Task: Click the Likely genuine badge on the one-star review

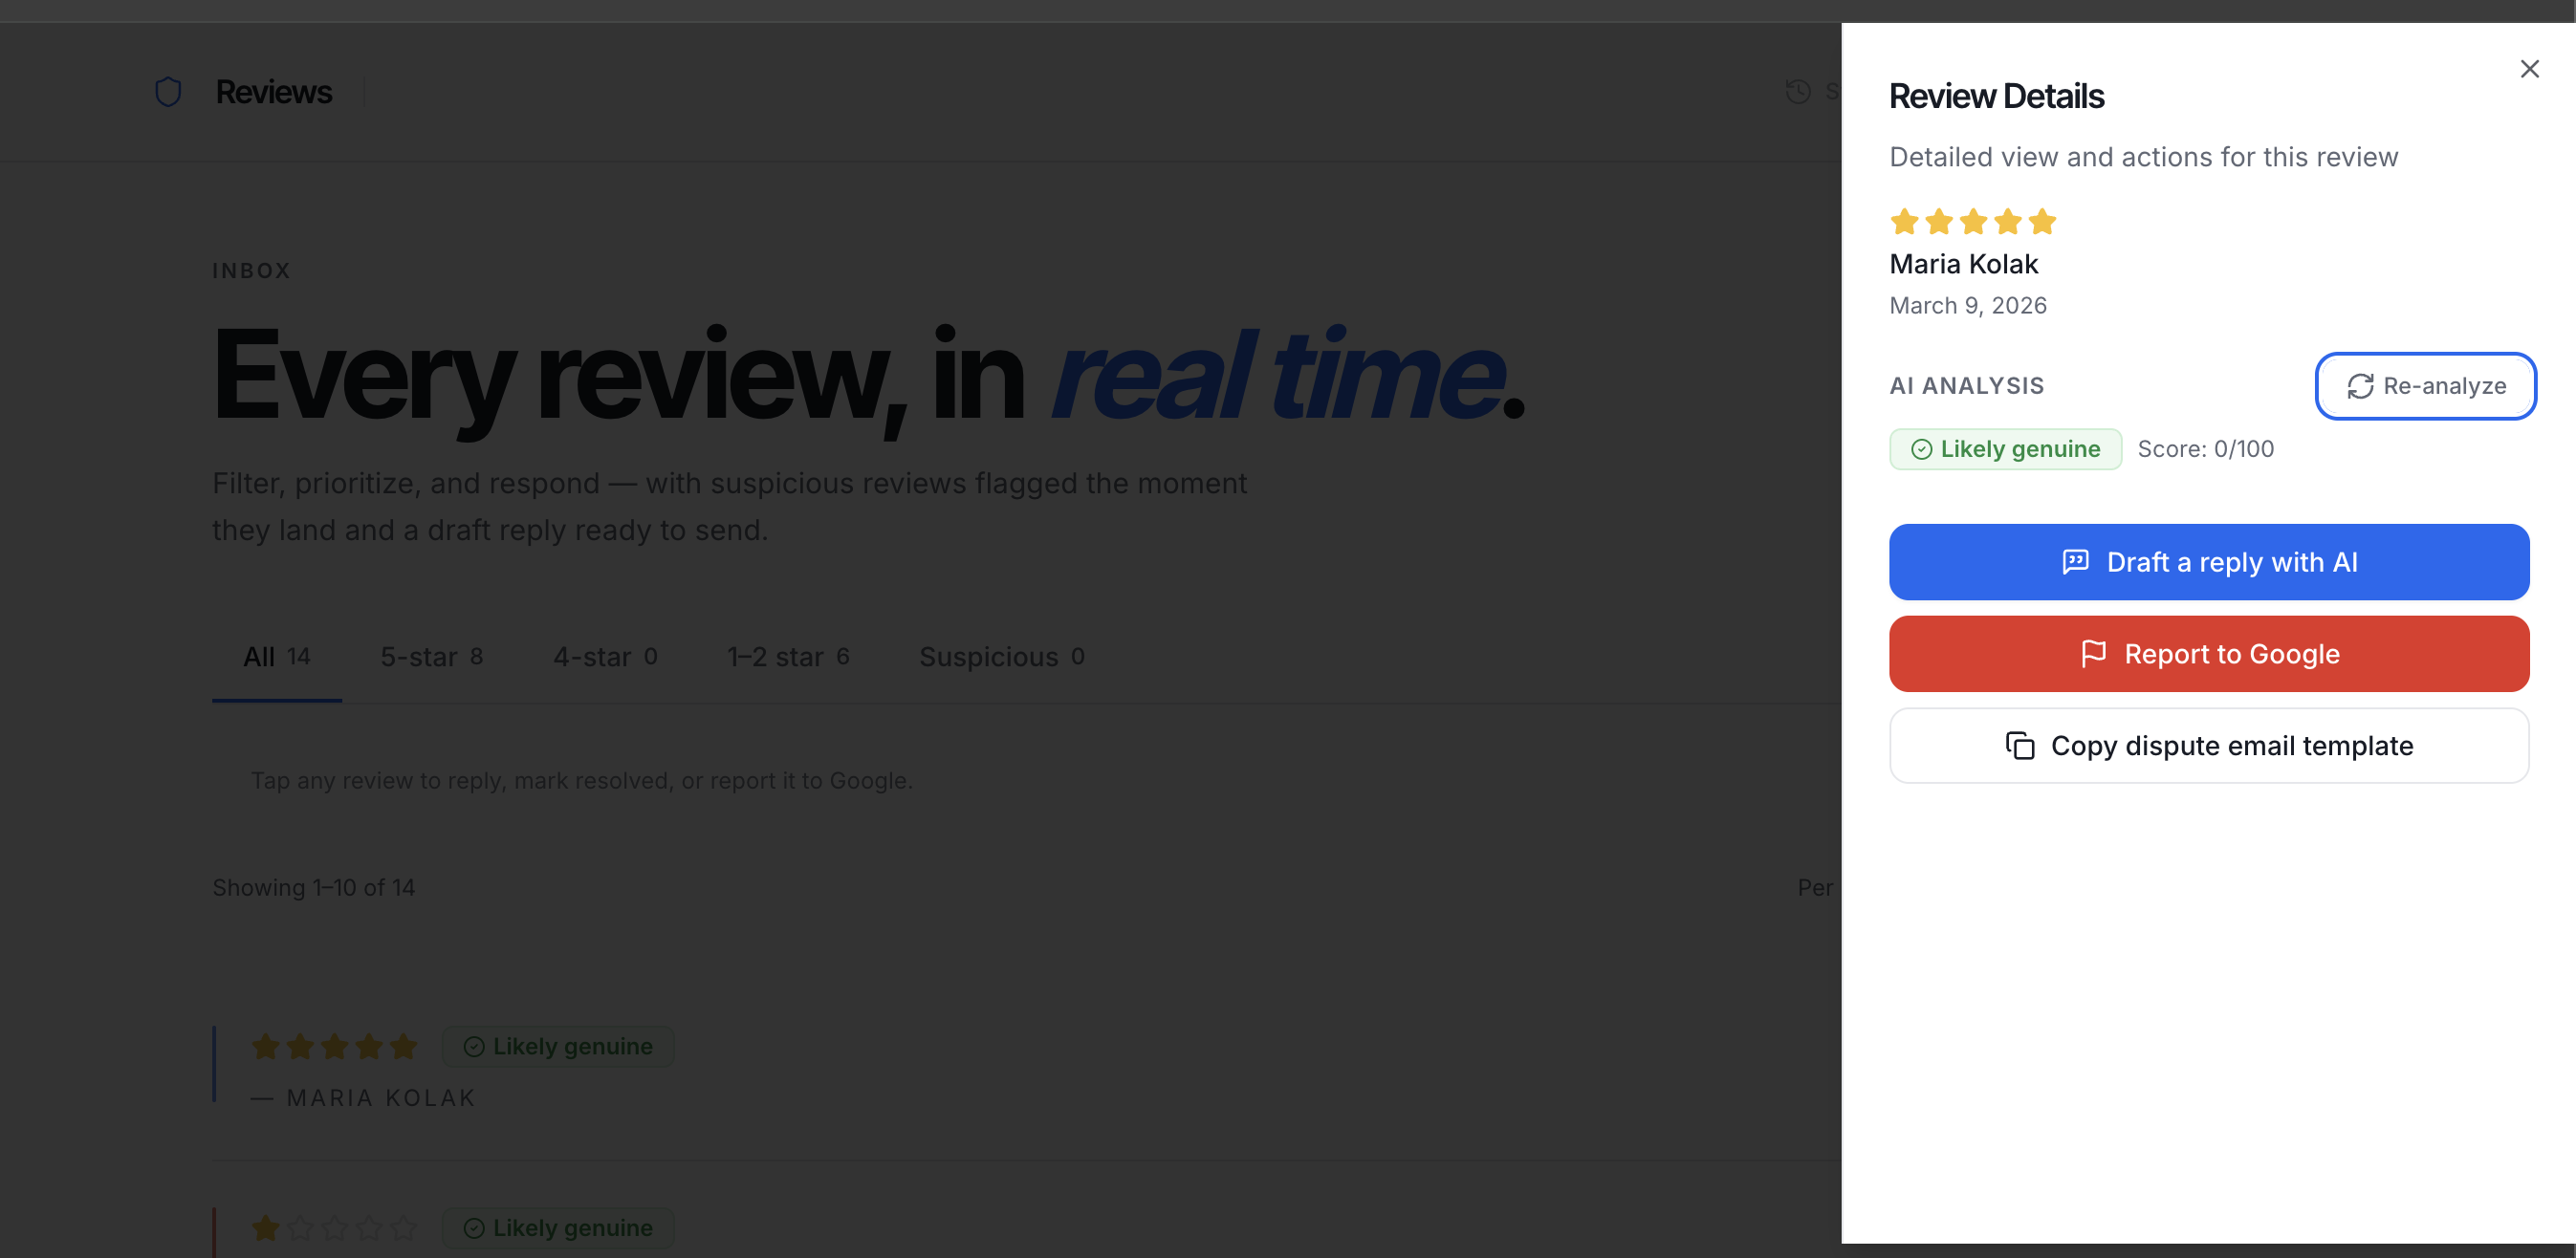Action: 558,1228
